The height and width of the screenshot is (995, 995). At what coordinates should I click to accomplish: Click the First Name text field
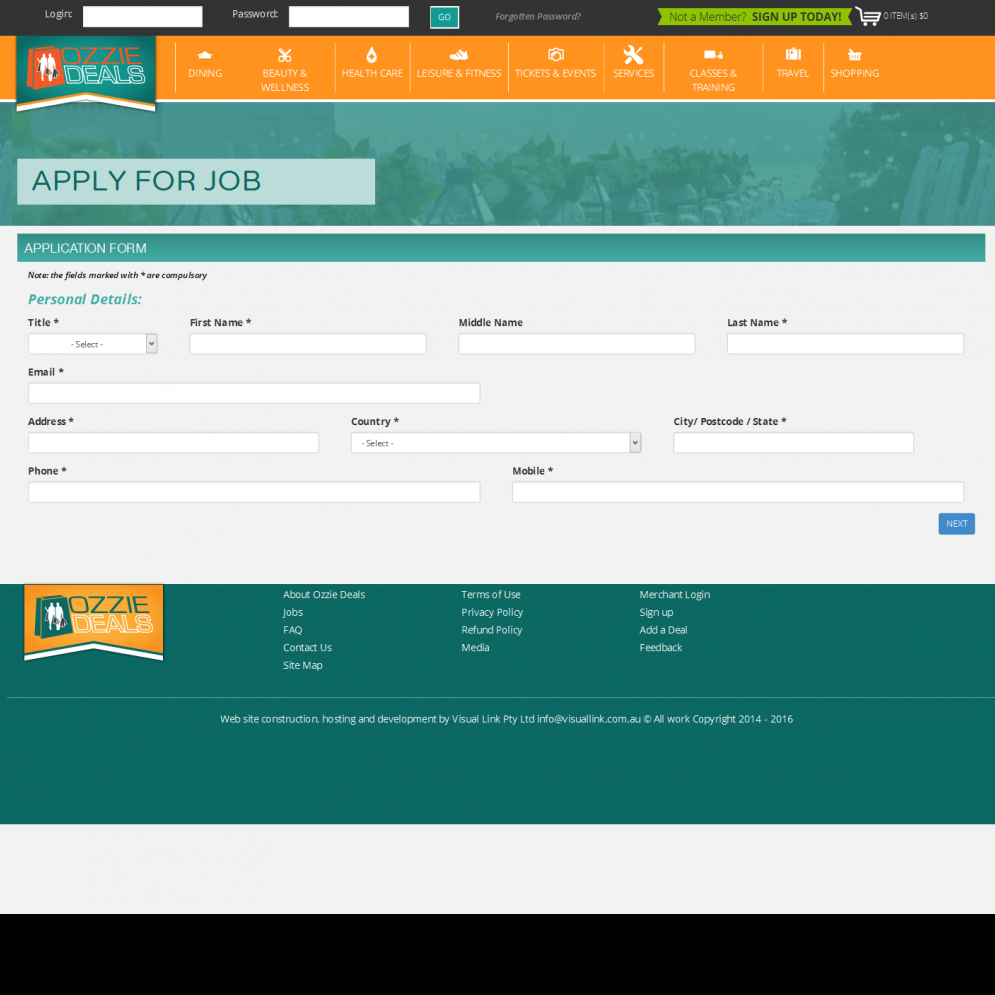(x=308, y=344)
